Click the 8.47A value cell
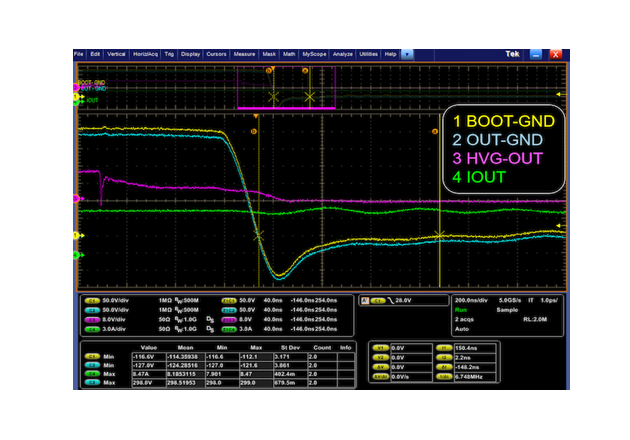Screen dimensions: 630x440 click(x=149, y=374)
